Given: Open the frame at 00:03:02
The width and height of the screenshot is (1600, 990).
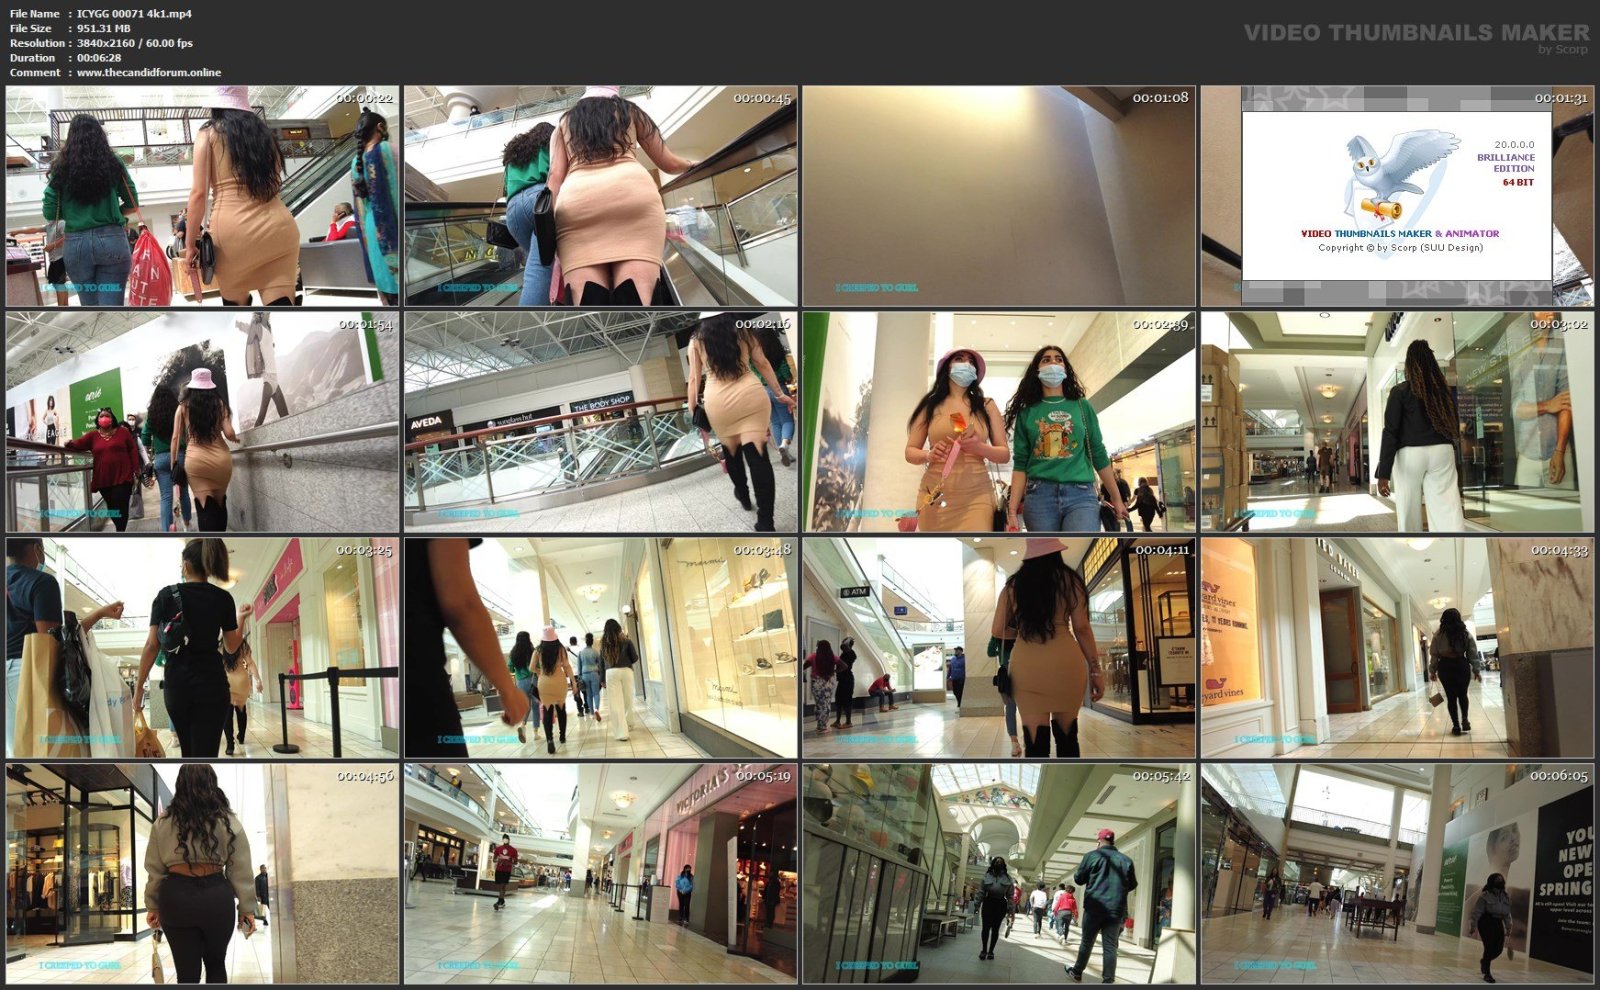Looking at the screenshot, I should tap(1397, 422).
